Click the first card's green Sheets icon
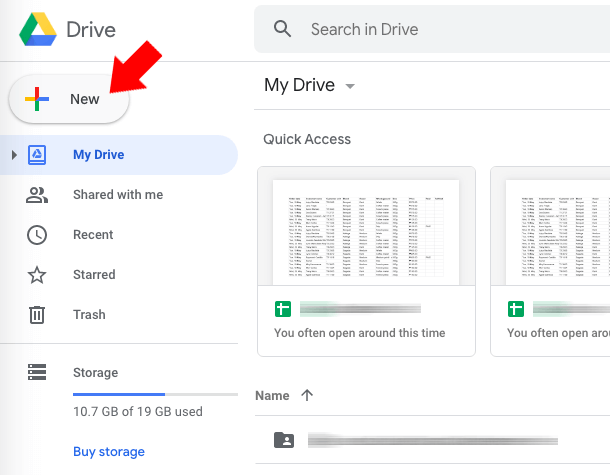The image size is (610, 475). [x=283, y=309]
